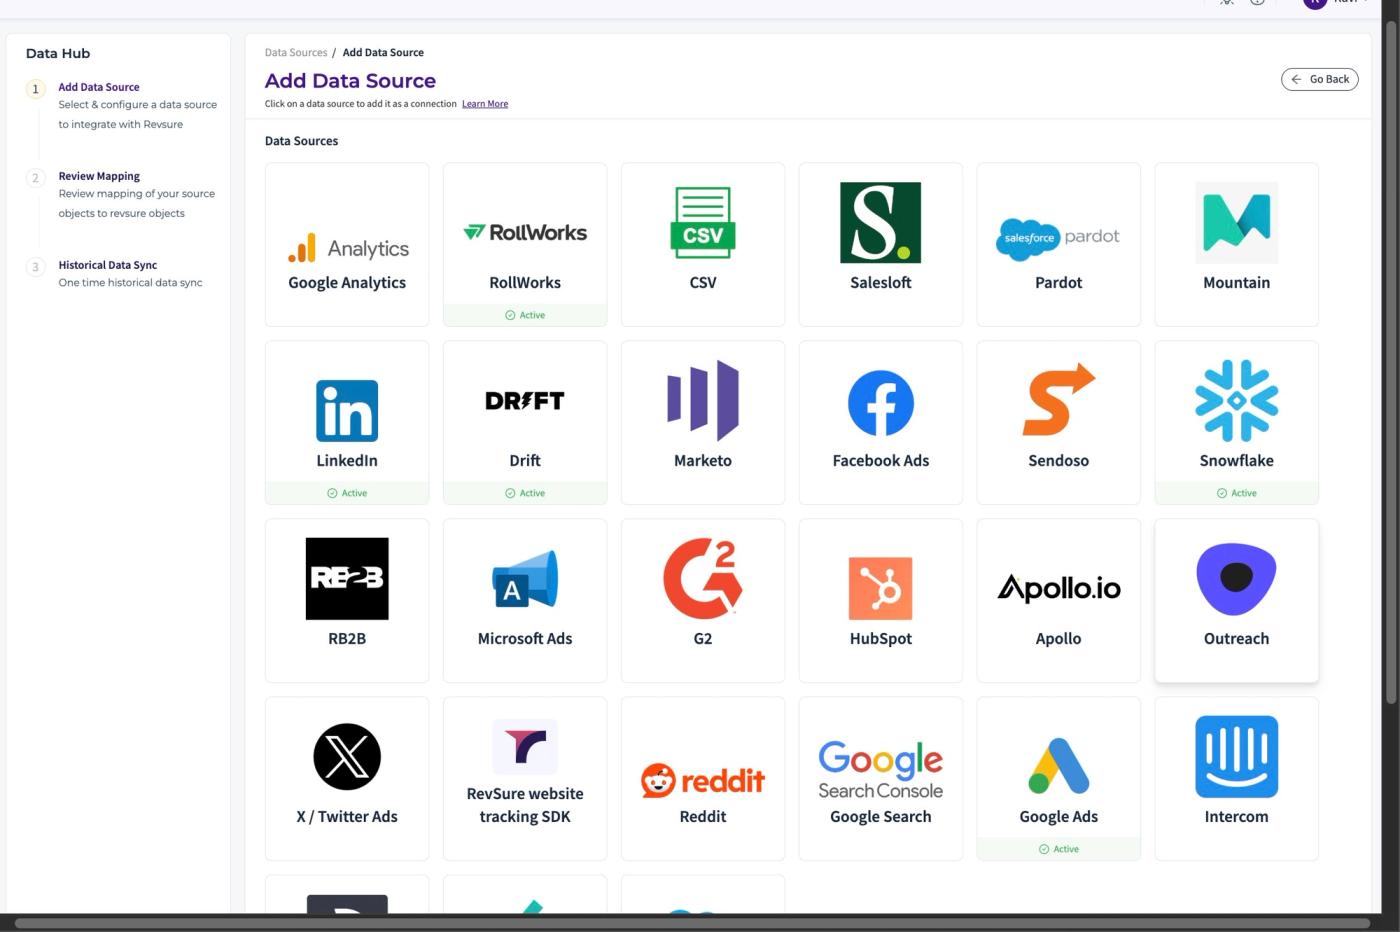
Task: Go to Data Sources breadcrumb
Action: [x=296, y=52]
